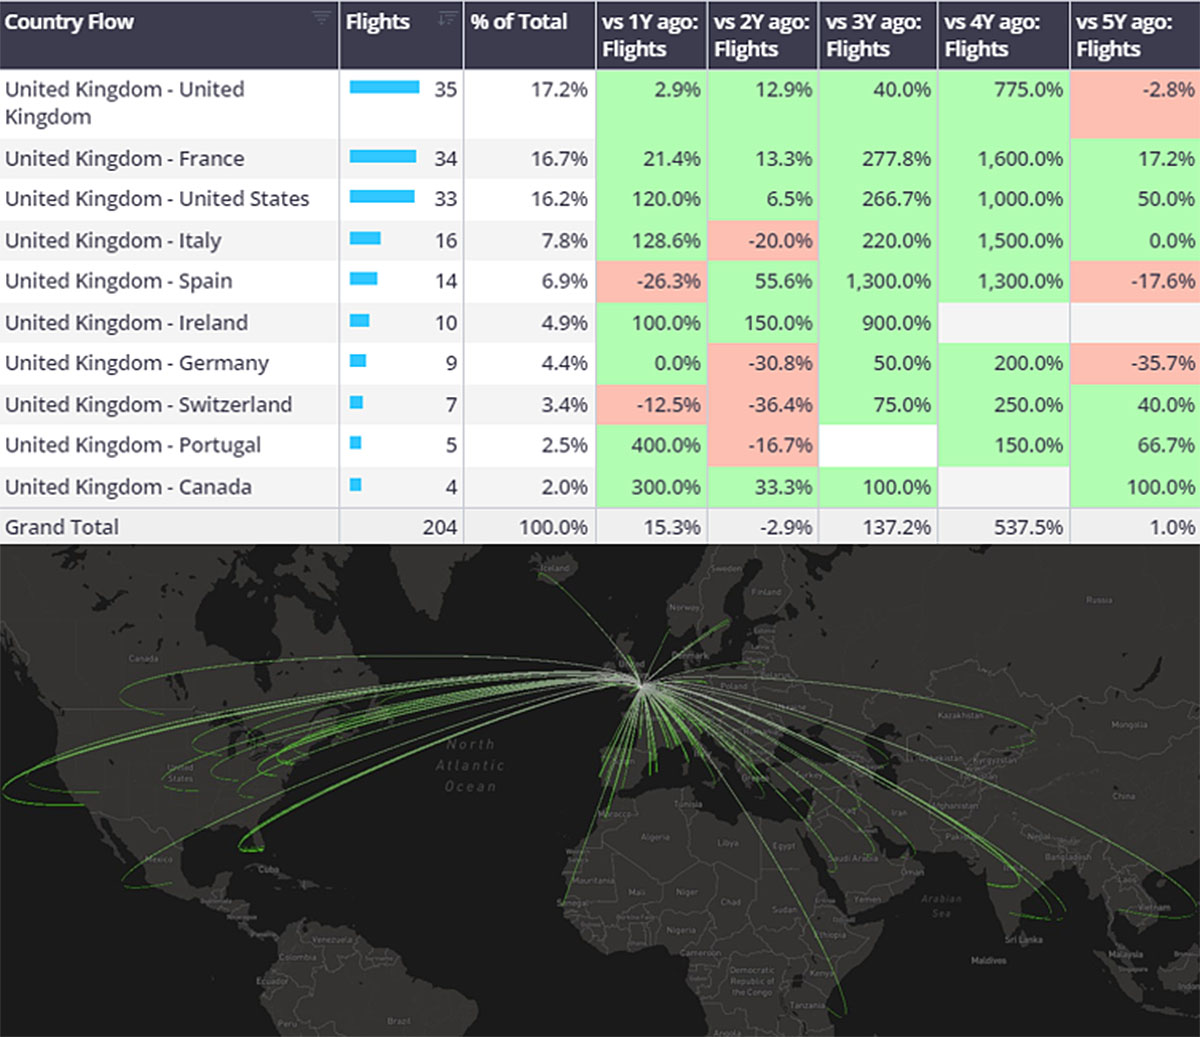Select the United Kingdom - Spain row label
The width and height of the screenshot is (1200, 1037).
(x=118, y=281)
